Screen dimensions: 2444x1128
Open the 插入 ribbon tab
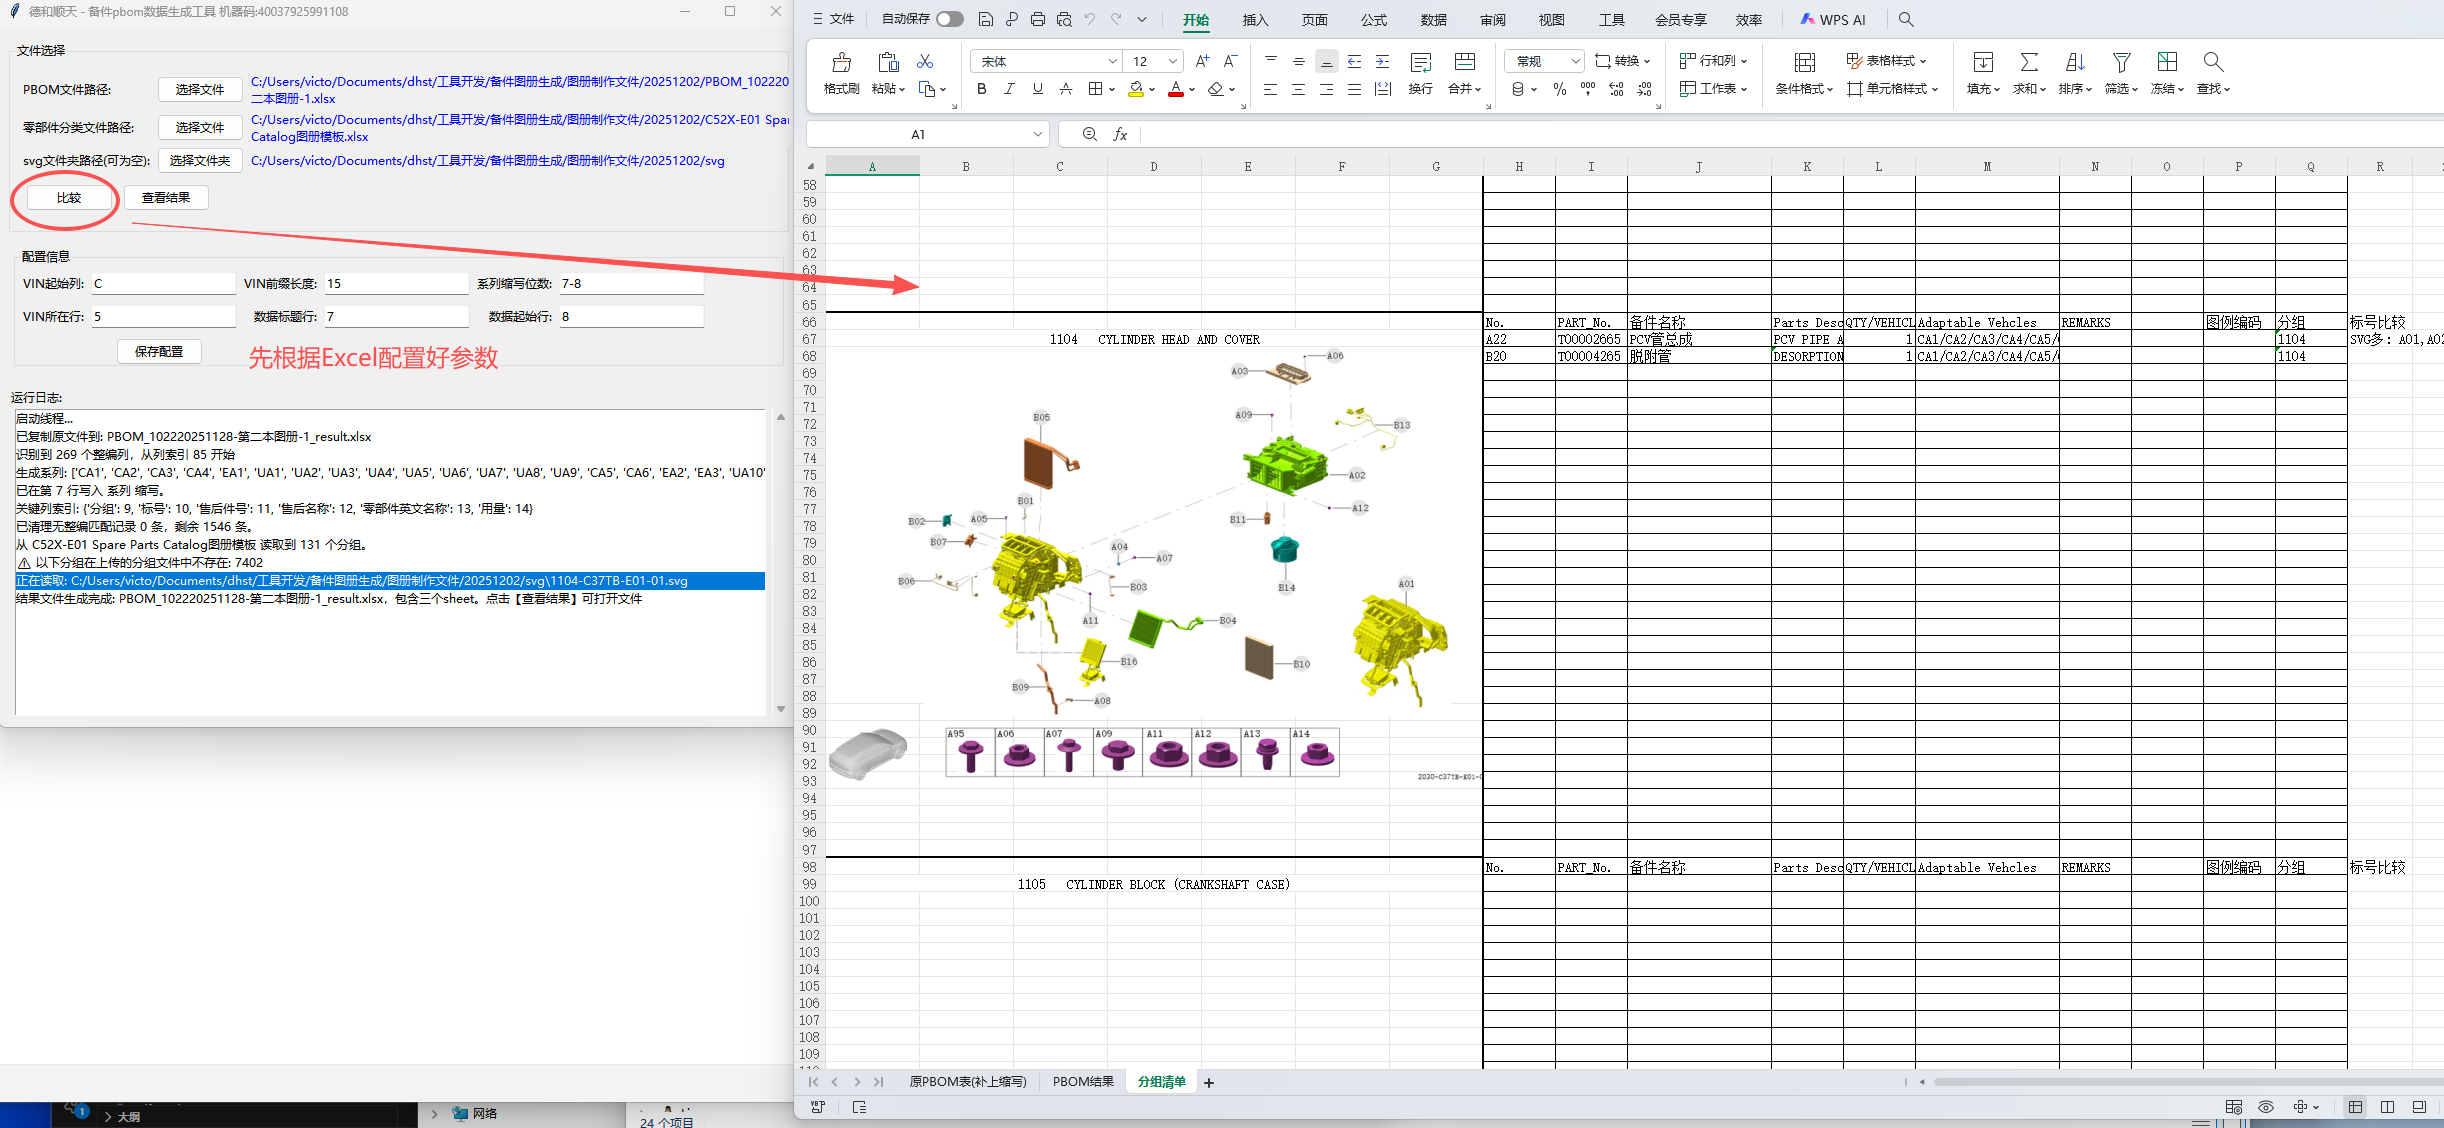(x=1255, y=20)
